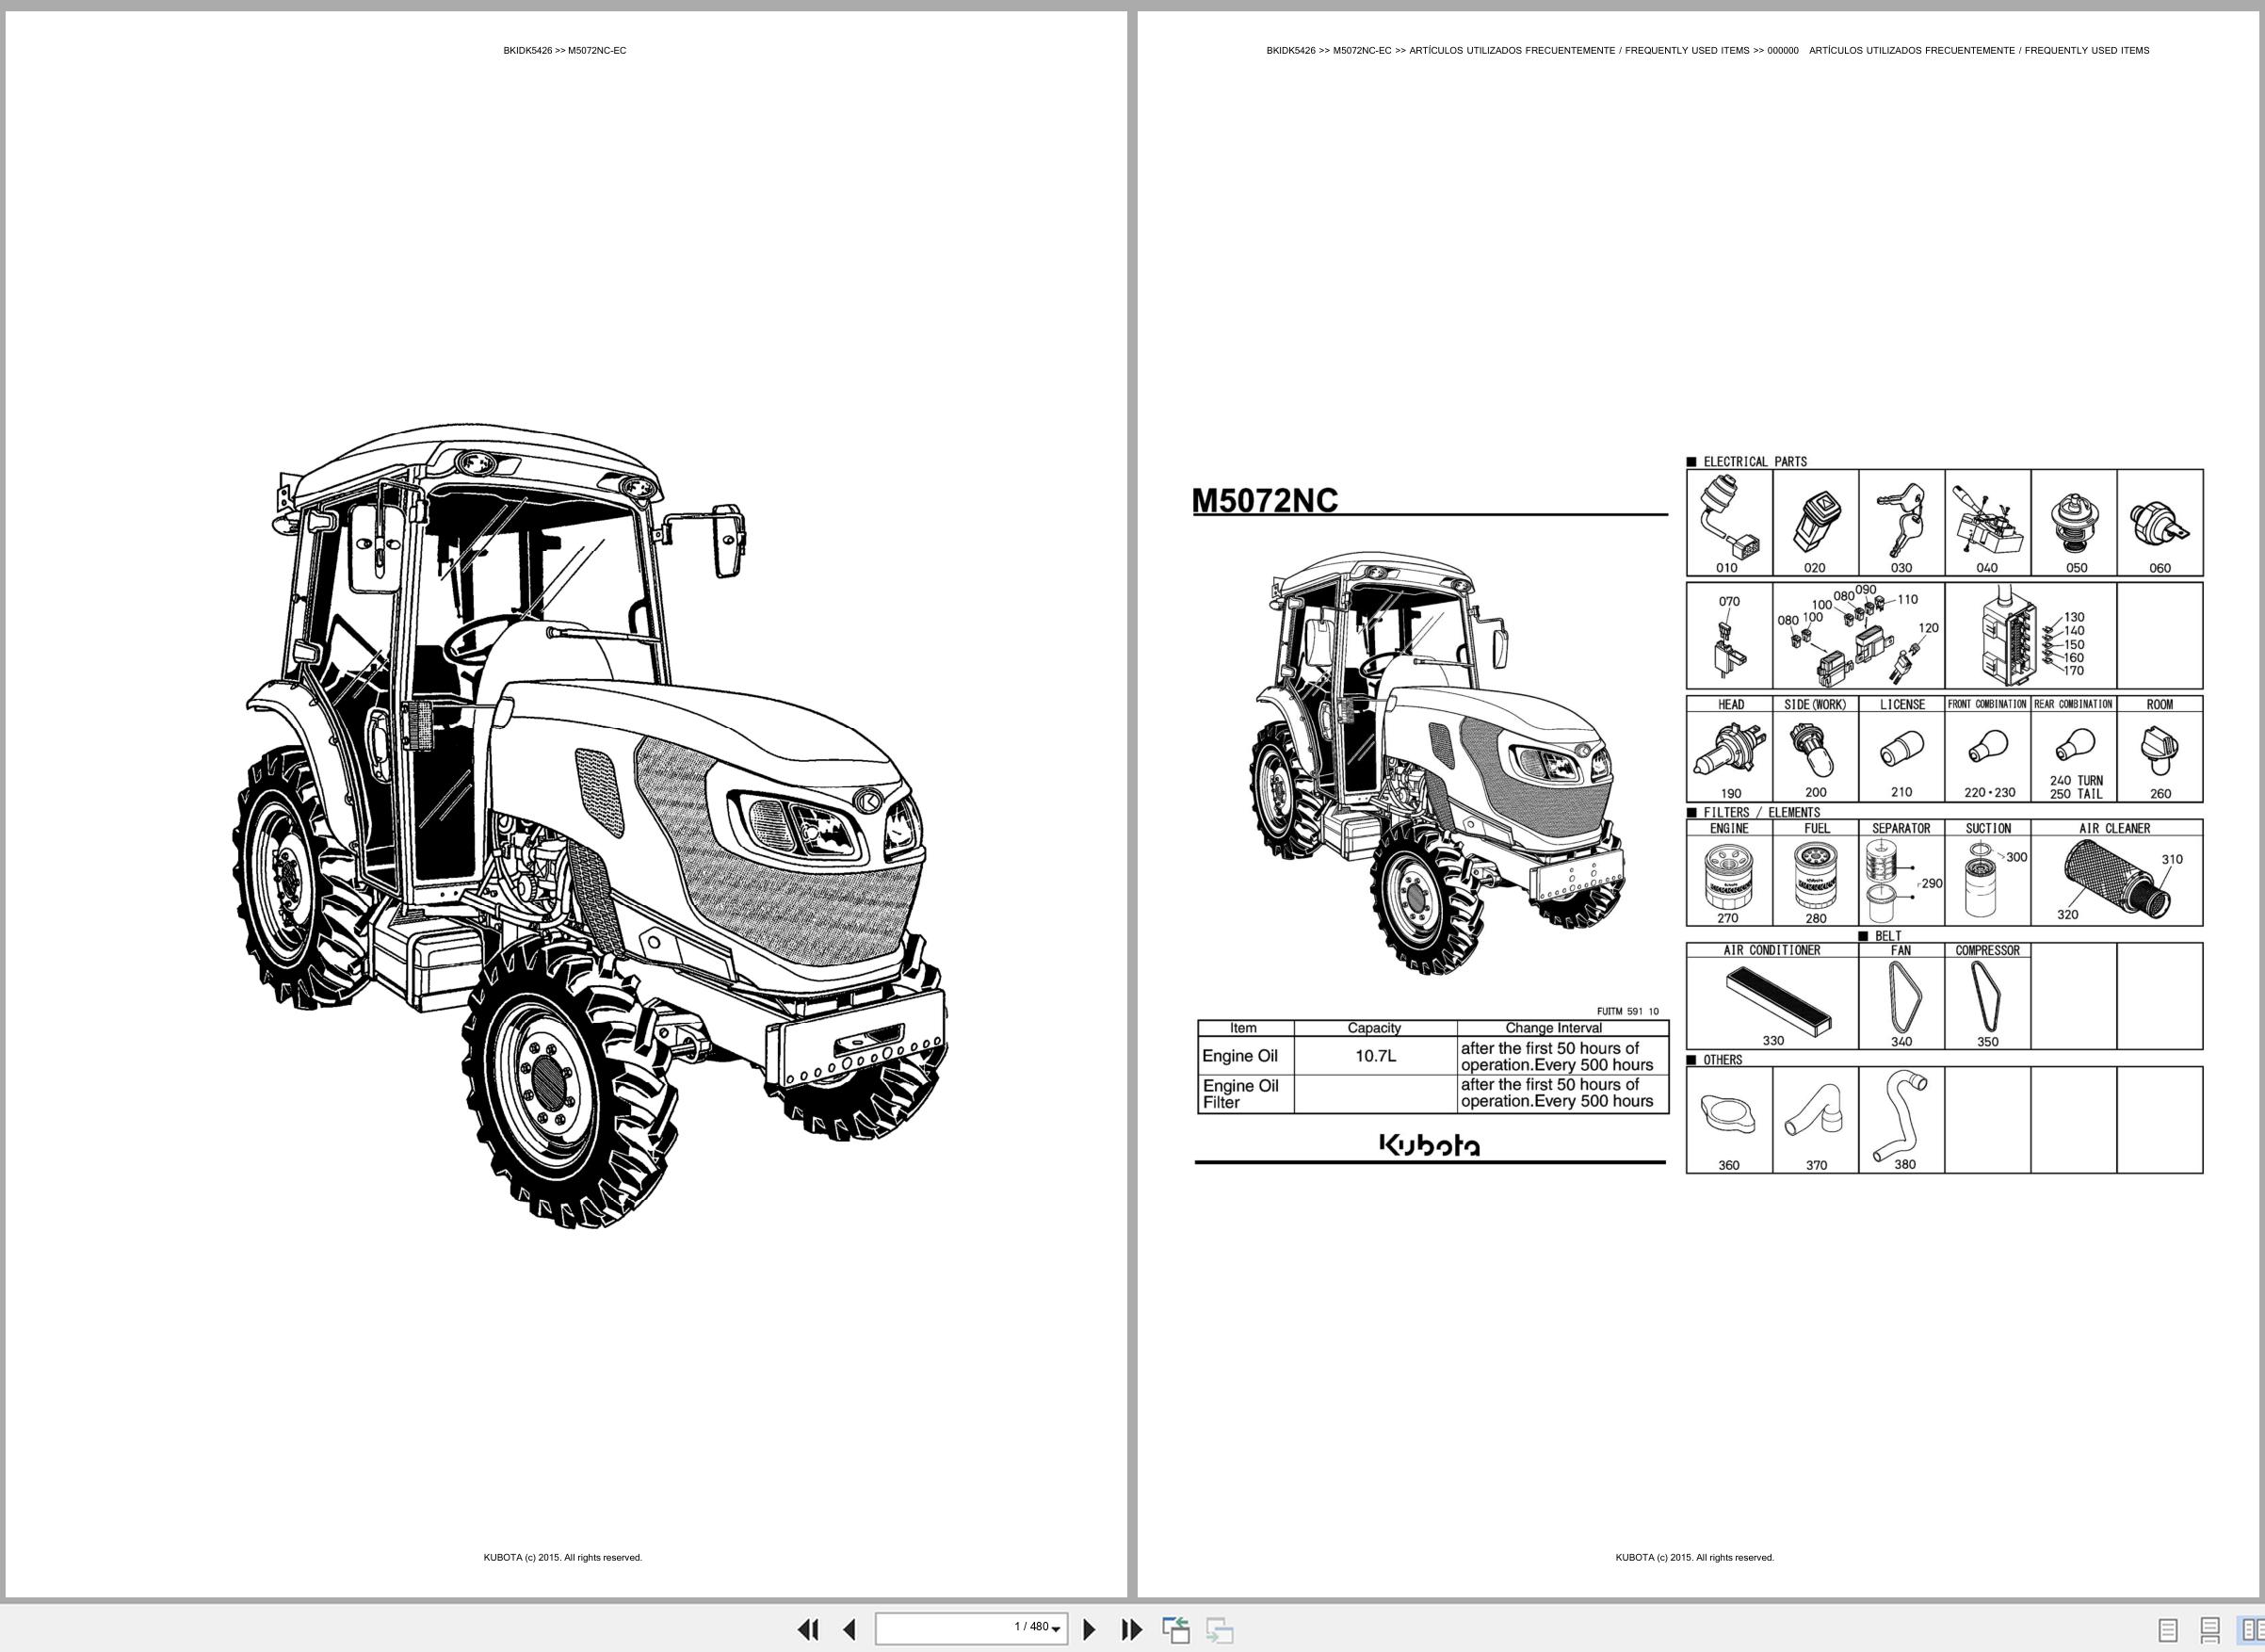Click the small tractor illustration under M5072NC
The height and width of the screenshot is (1652, 2265).
tap(1437, 762)
